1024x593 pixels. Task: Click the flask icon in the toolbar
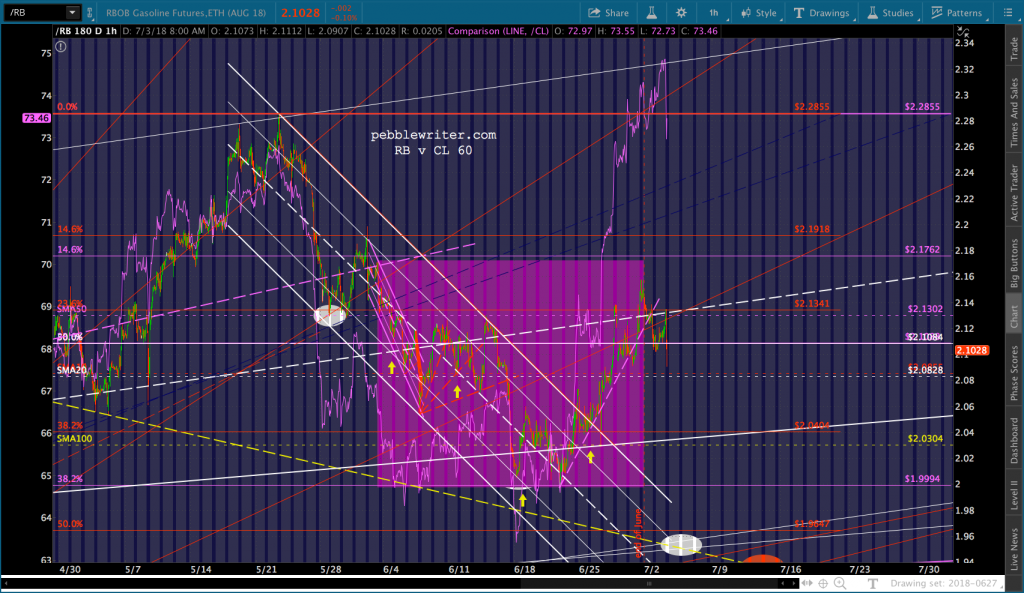pos(650,13)
